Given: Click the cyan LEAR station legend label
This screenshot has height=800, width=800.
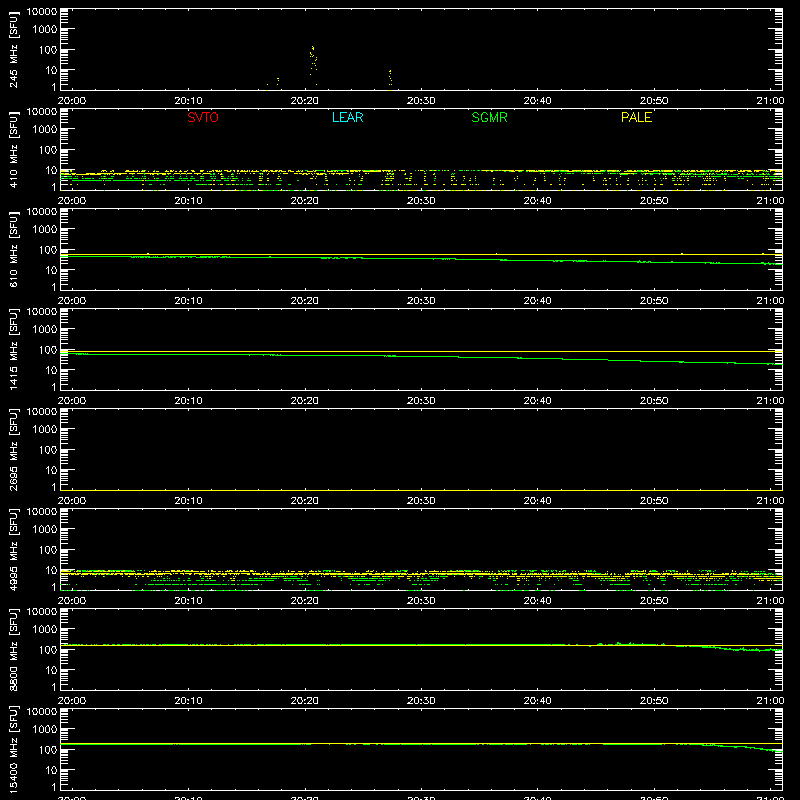Looking at the screenshot, I should [x=347, y=117].
